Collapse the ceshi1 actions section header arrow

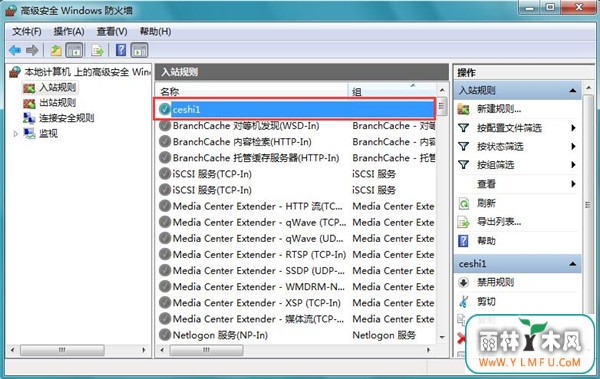573,264
